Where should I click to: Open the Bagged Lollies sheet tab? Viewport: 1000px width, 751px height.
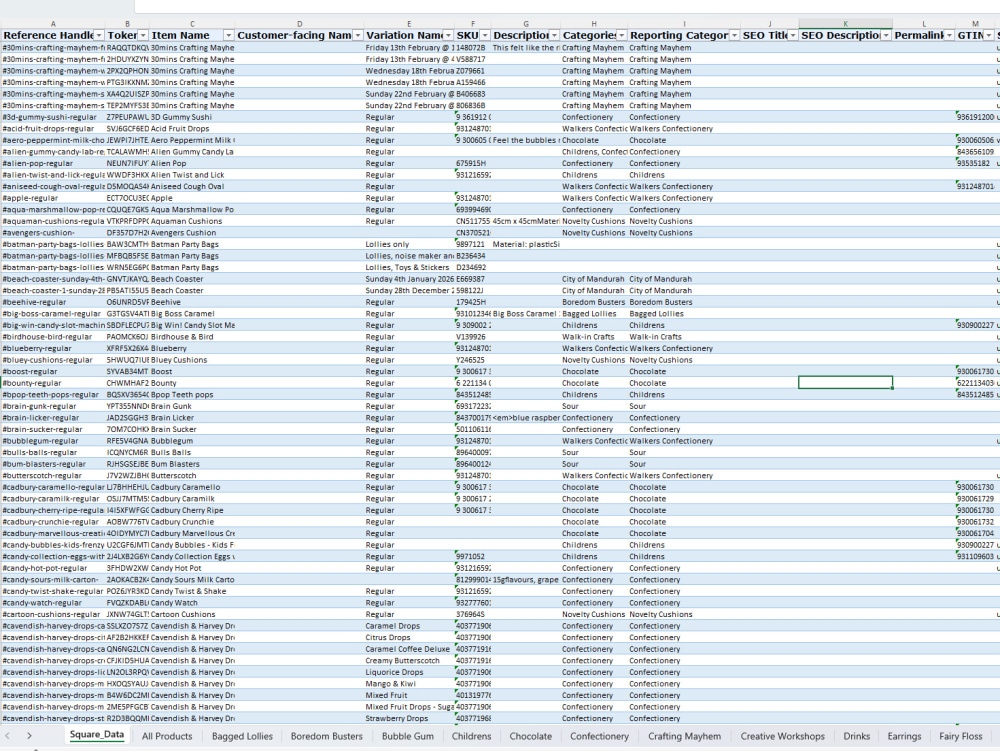(242, 736)
